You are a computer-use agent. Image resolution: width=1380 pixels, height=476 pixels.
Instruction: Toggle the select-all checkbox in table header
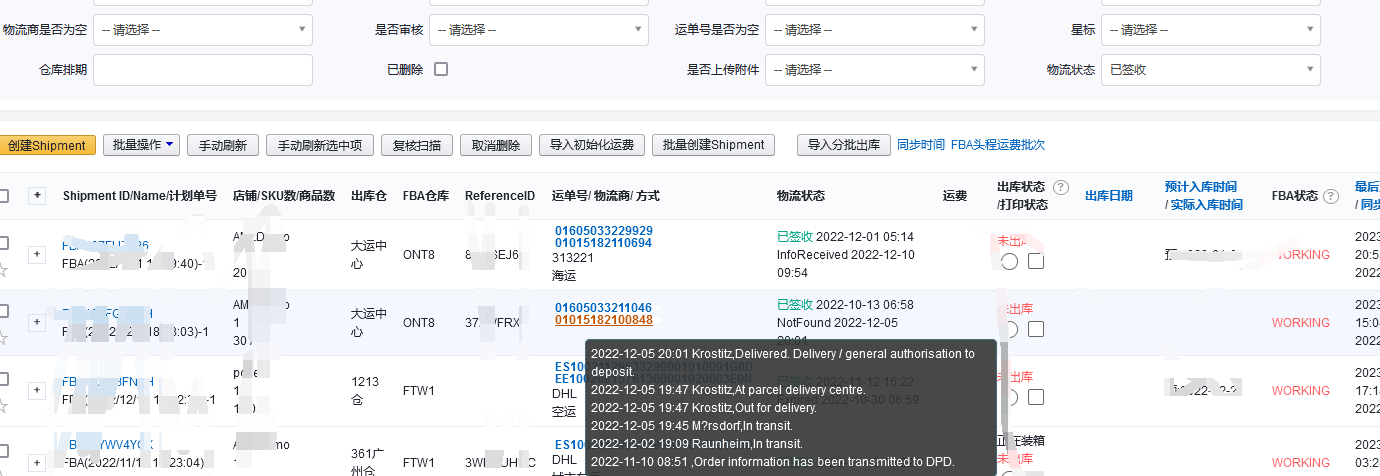3,196
